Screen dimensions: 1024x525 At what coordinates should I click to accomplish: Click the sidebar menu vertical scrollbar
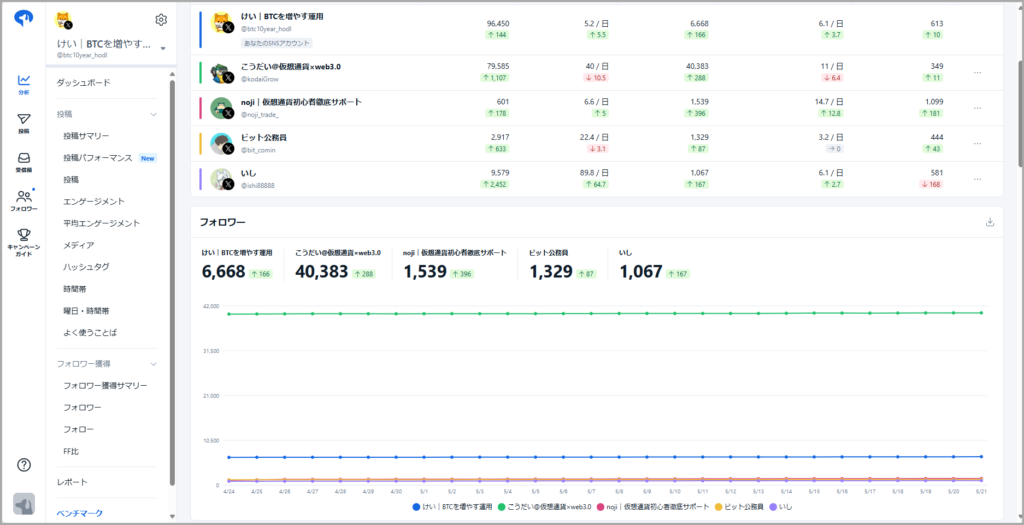(x=172, y=281)
